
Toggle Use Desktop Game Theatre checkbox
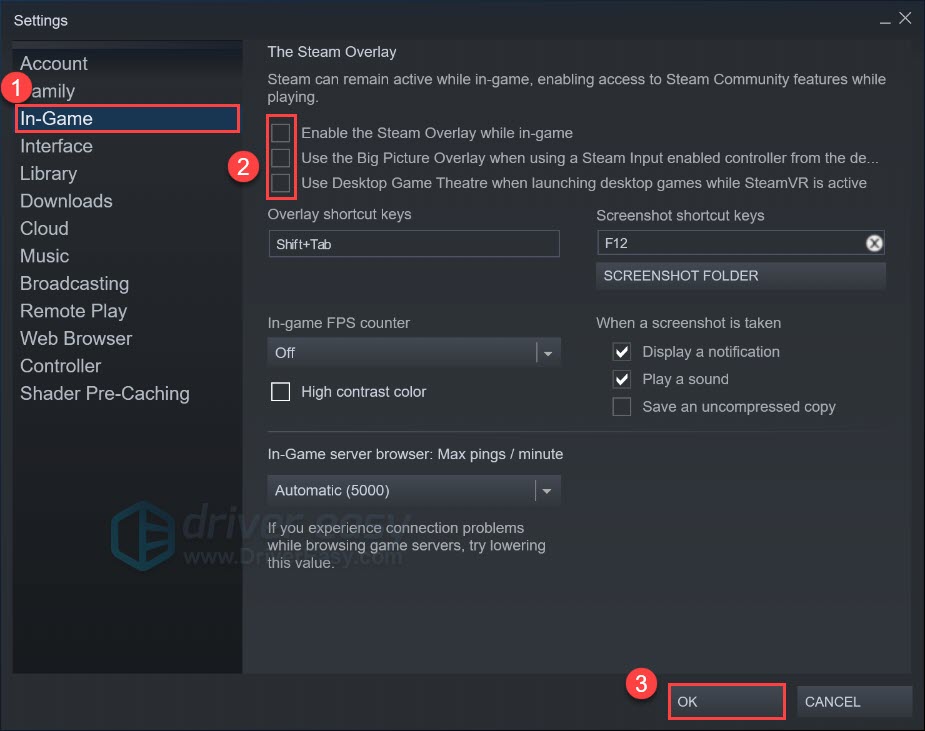point(281,183)
